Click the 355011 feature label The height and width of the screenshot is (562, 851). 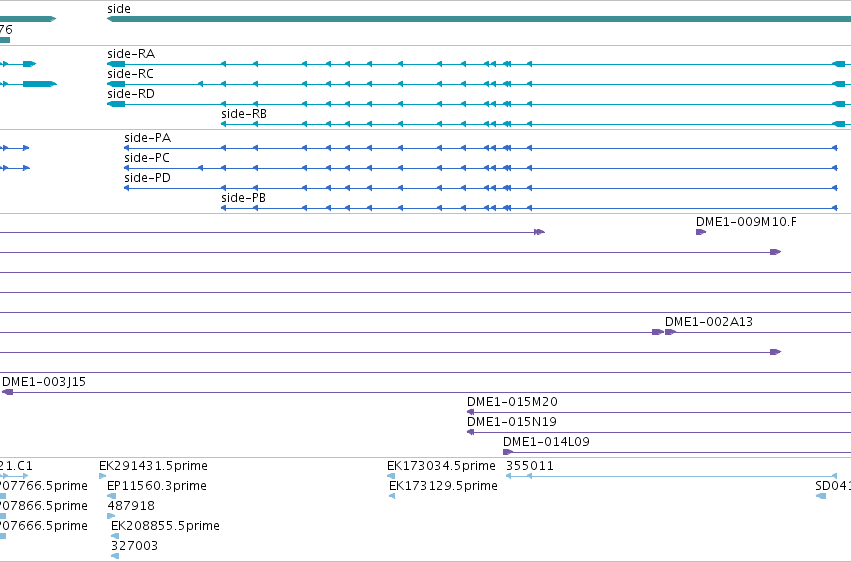coord(530,466)
